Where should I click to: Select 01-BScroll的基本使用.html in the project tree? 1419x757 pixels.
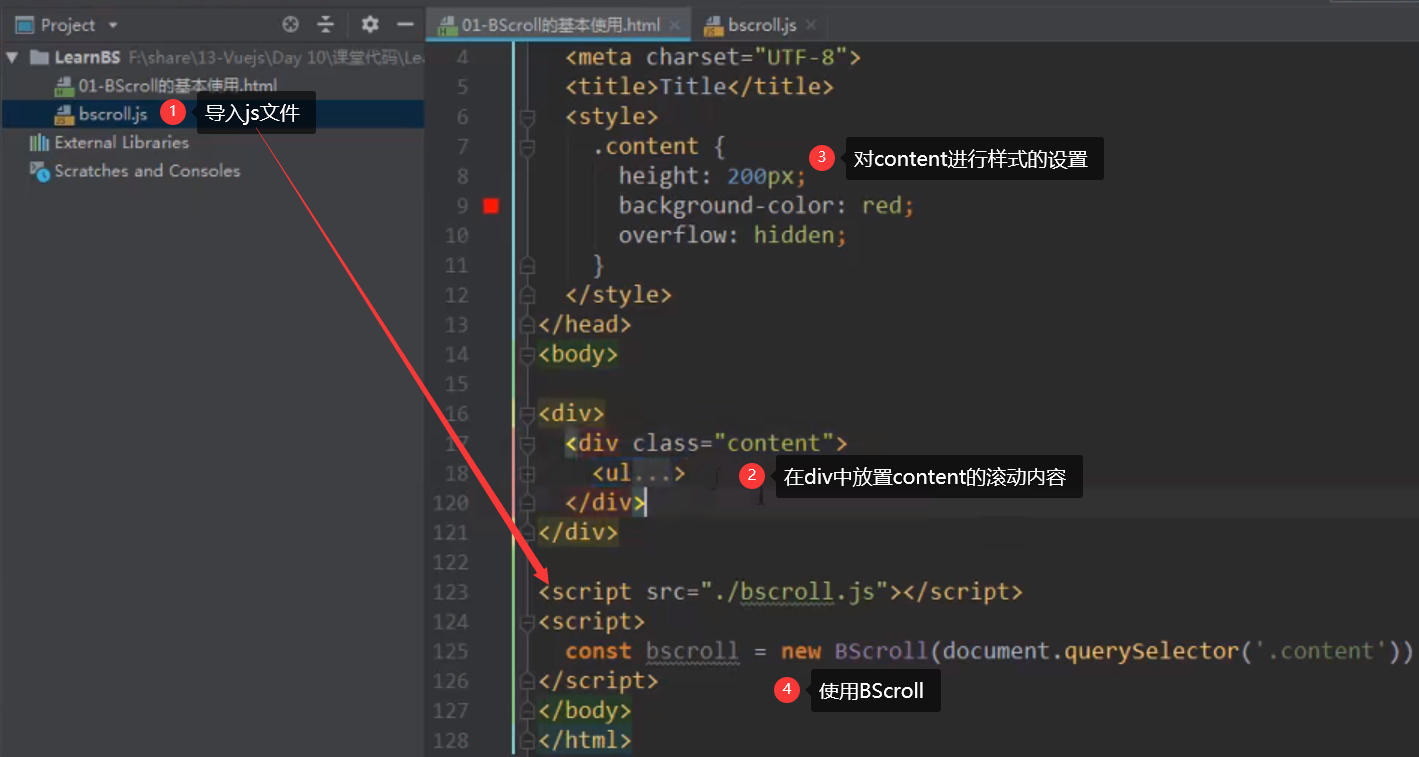178,86
